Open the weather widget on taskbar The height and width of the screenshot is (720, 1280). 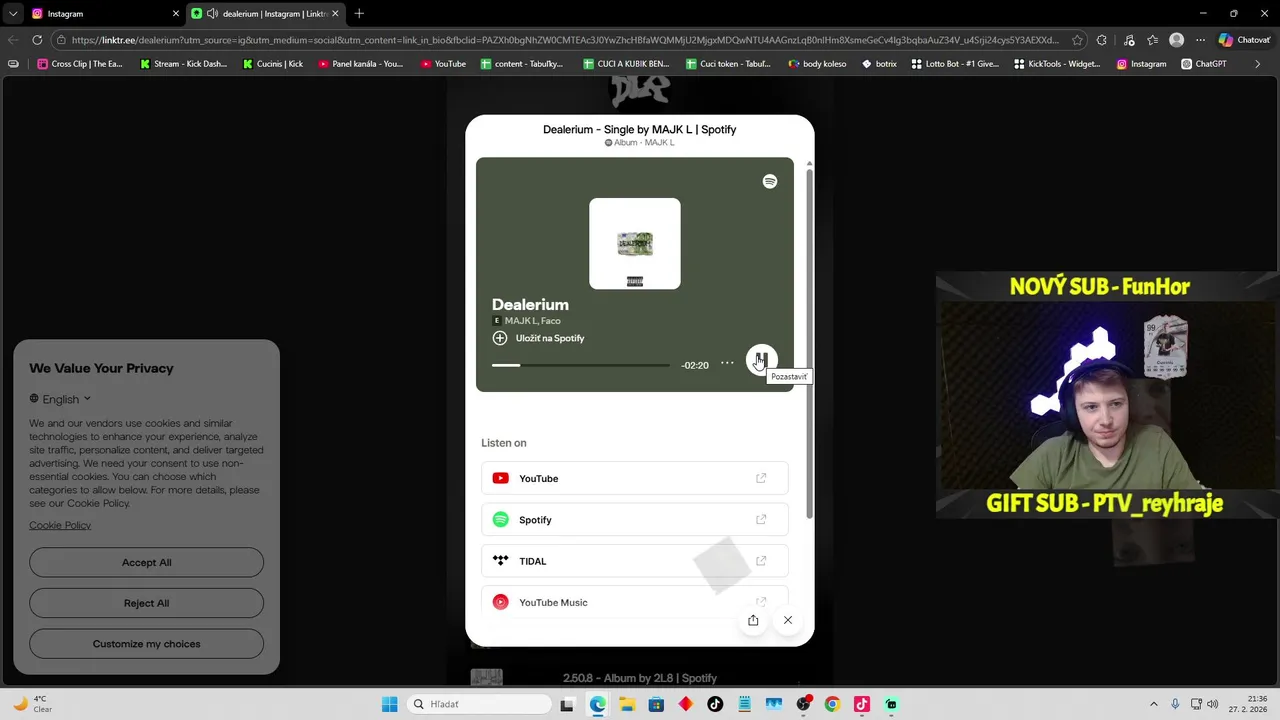[x=31, y=704]
